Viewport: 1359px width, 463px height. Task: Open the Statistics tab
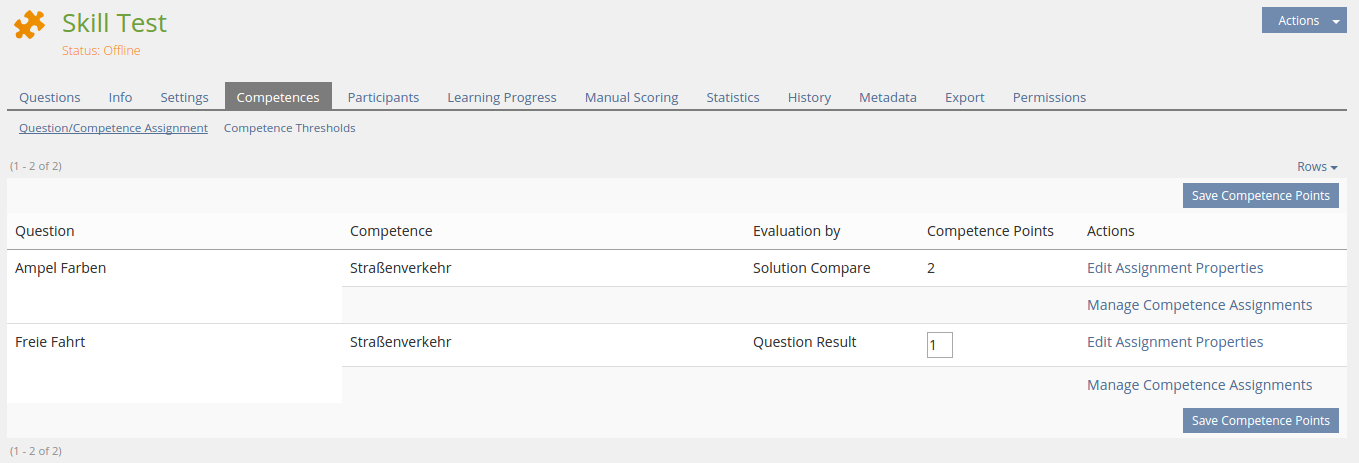[x=733, y=97]
